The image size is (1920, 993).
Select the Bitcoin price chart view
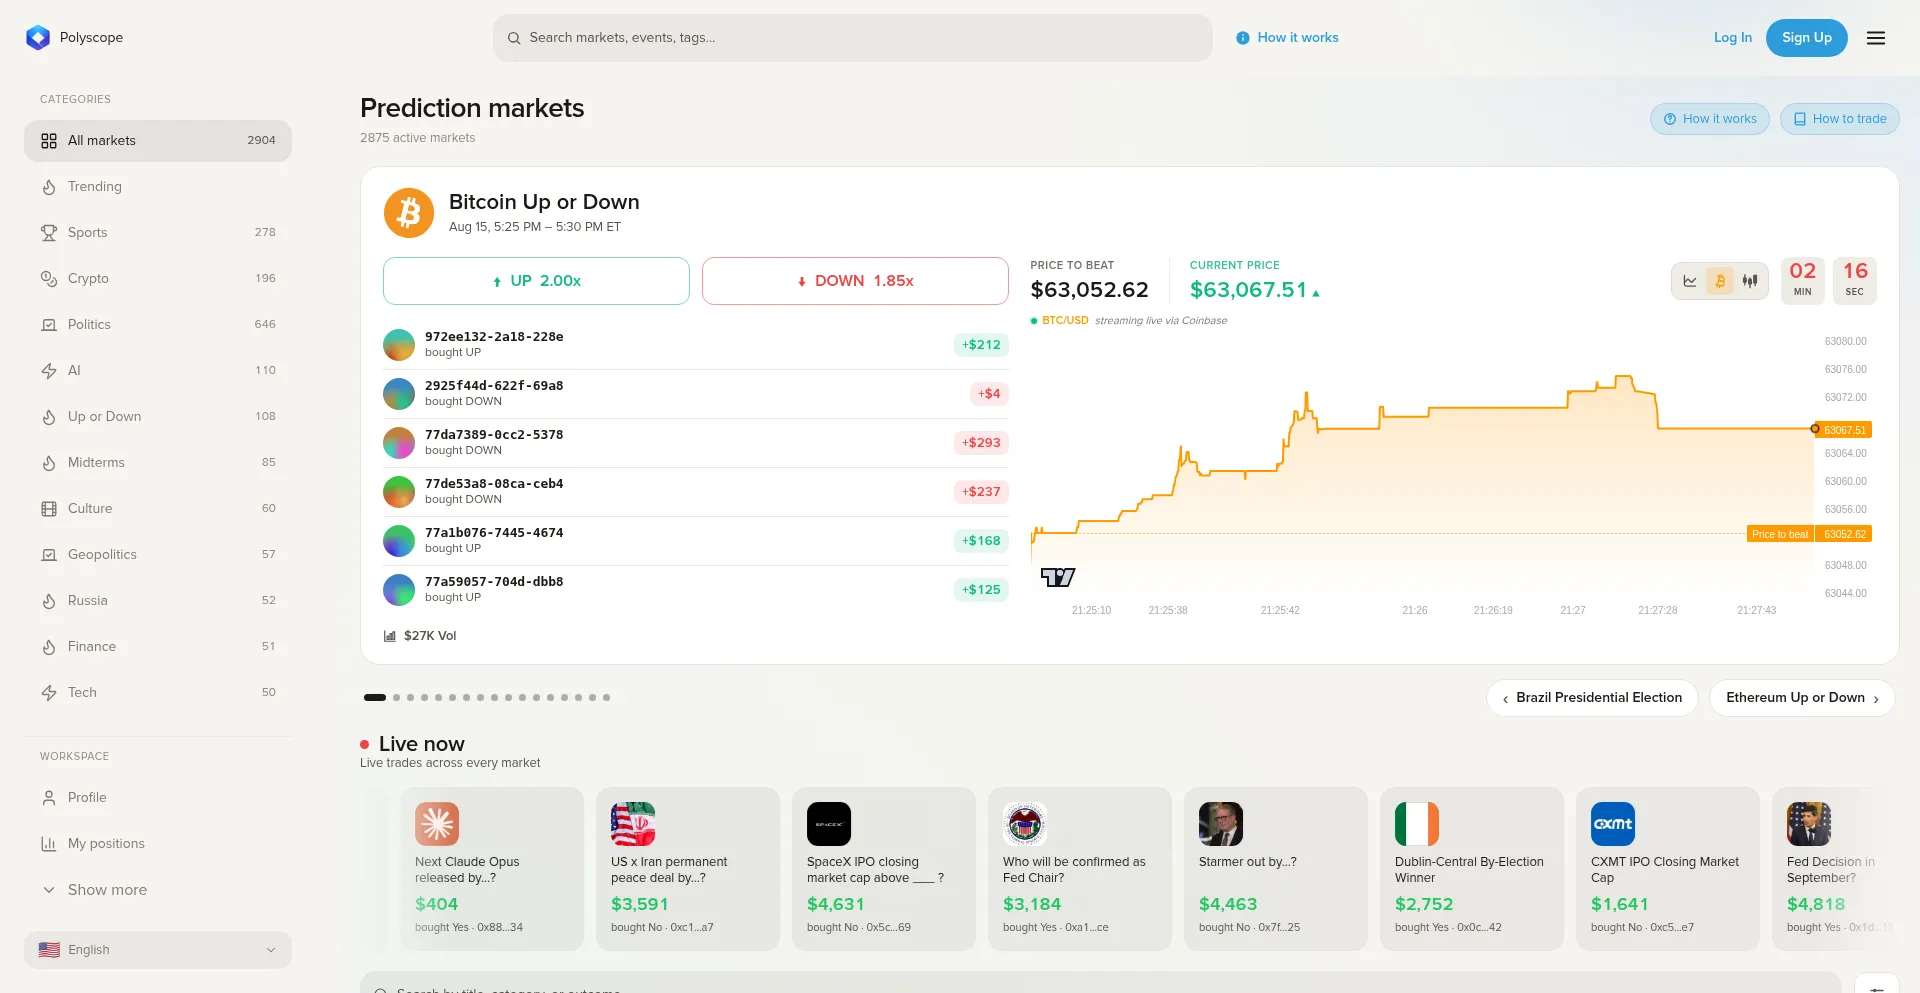click(x=1720, y=281)
